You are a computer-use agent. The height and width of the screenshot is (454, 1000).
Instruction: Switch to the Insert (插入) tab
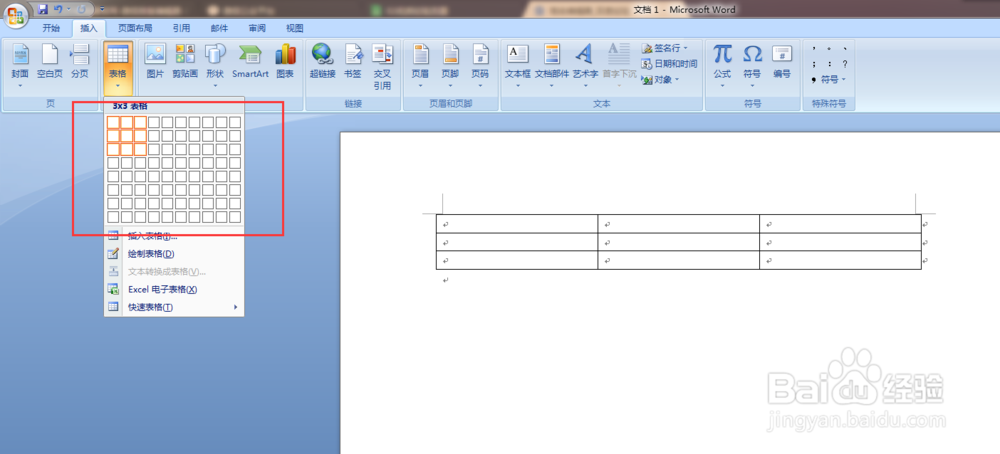[89, 28]
